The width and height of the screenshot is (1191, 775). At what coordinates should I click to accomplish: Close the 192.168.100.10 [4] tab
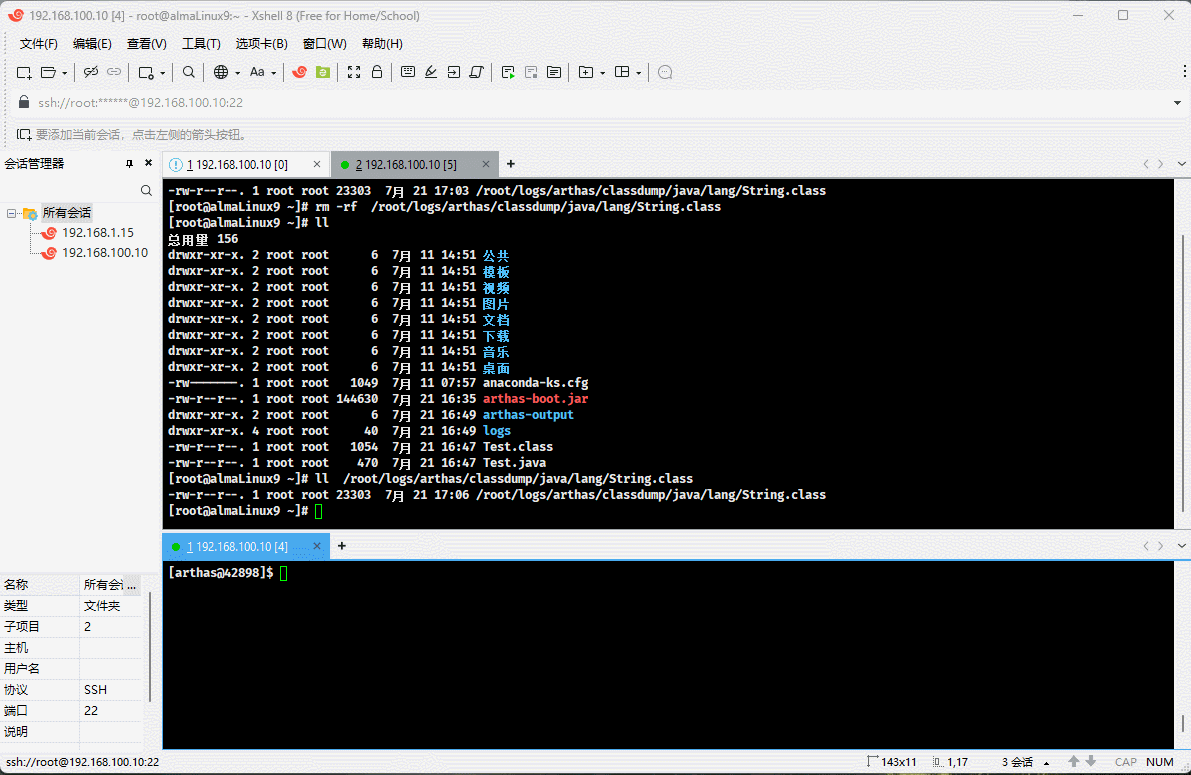pos(317,546)
